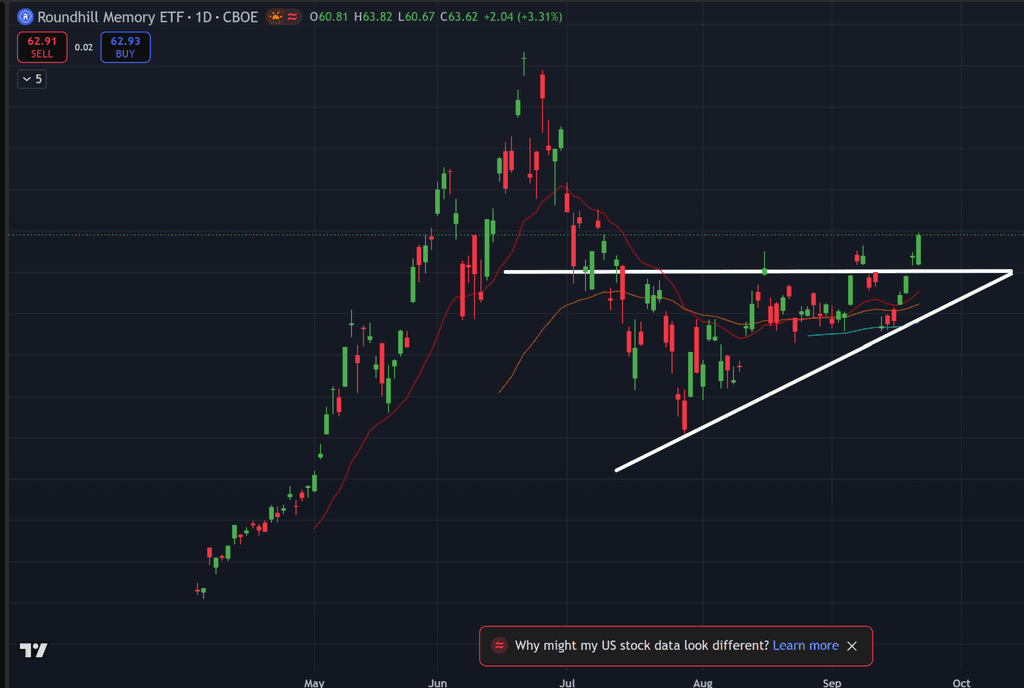Image resolution: width=1024 pixels, height=688 pixels.
Task: Click the May label on time axis
Action: pyautogui.click(x=314, y=683)
